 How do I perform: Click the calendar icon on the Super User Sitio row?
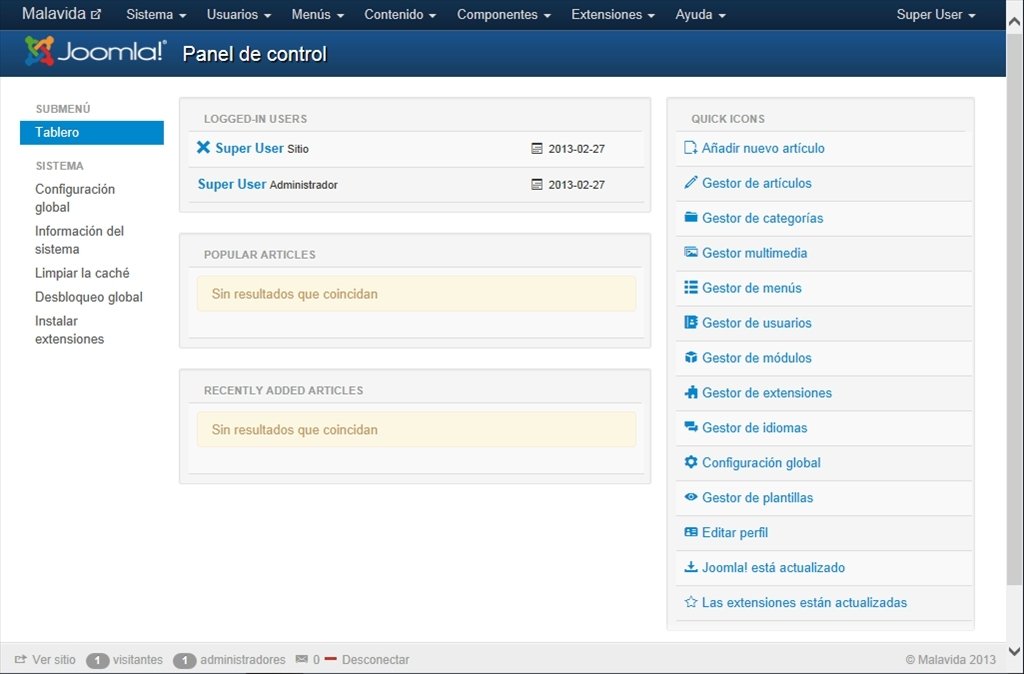[x=537, y=148]
